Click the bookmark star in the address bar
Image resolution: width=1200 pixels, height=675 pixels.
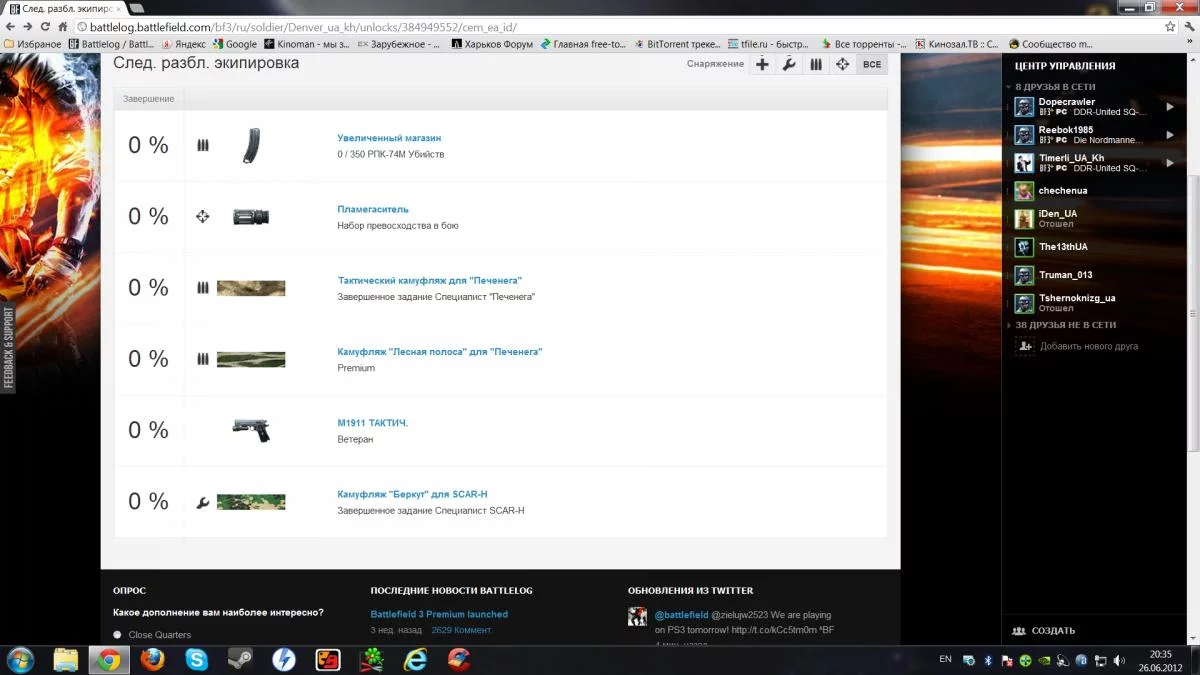tap(1170, 27)
